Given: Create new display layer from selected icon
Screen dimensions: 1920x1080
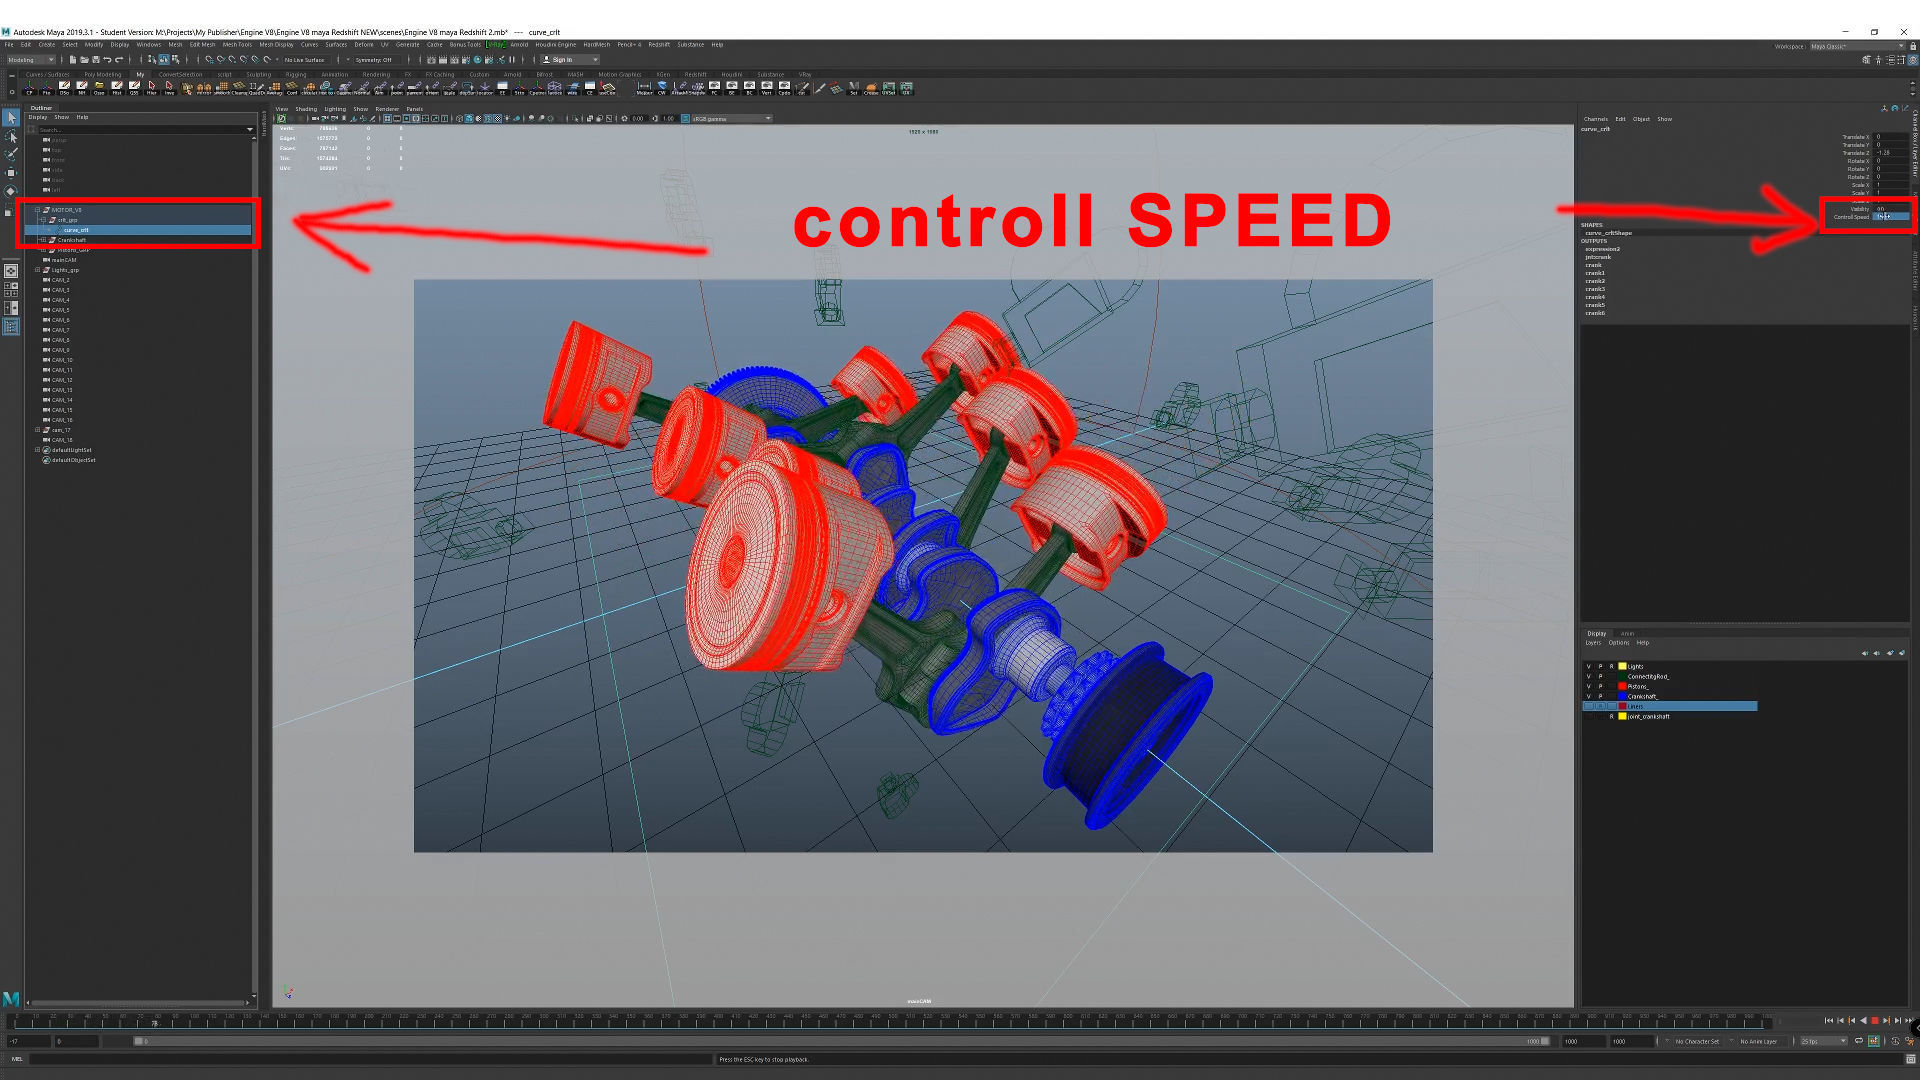Looking at the screenshot, I should coord(1901,653).
